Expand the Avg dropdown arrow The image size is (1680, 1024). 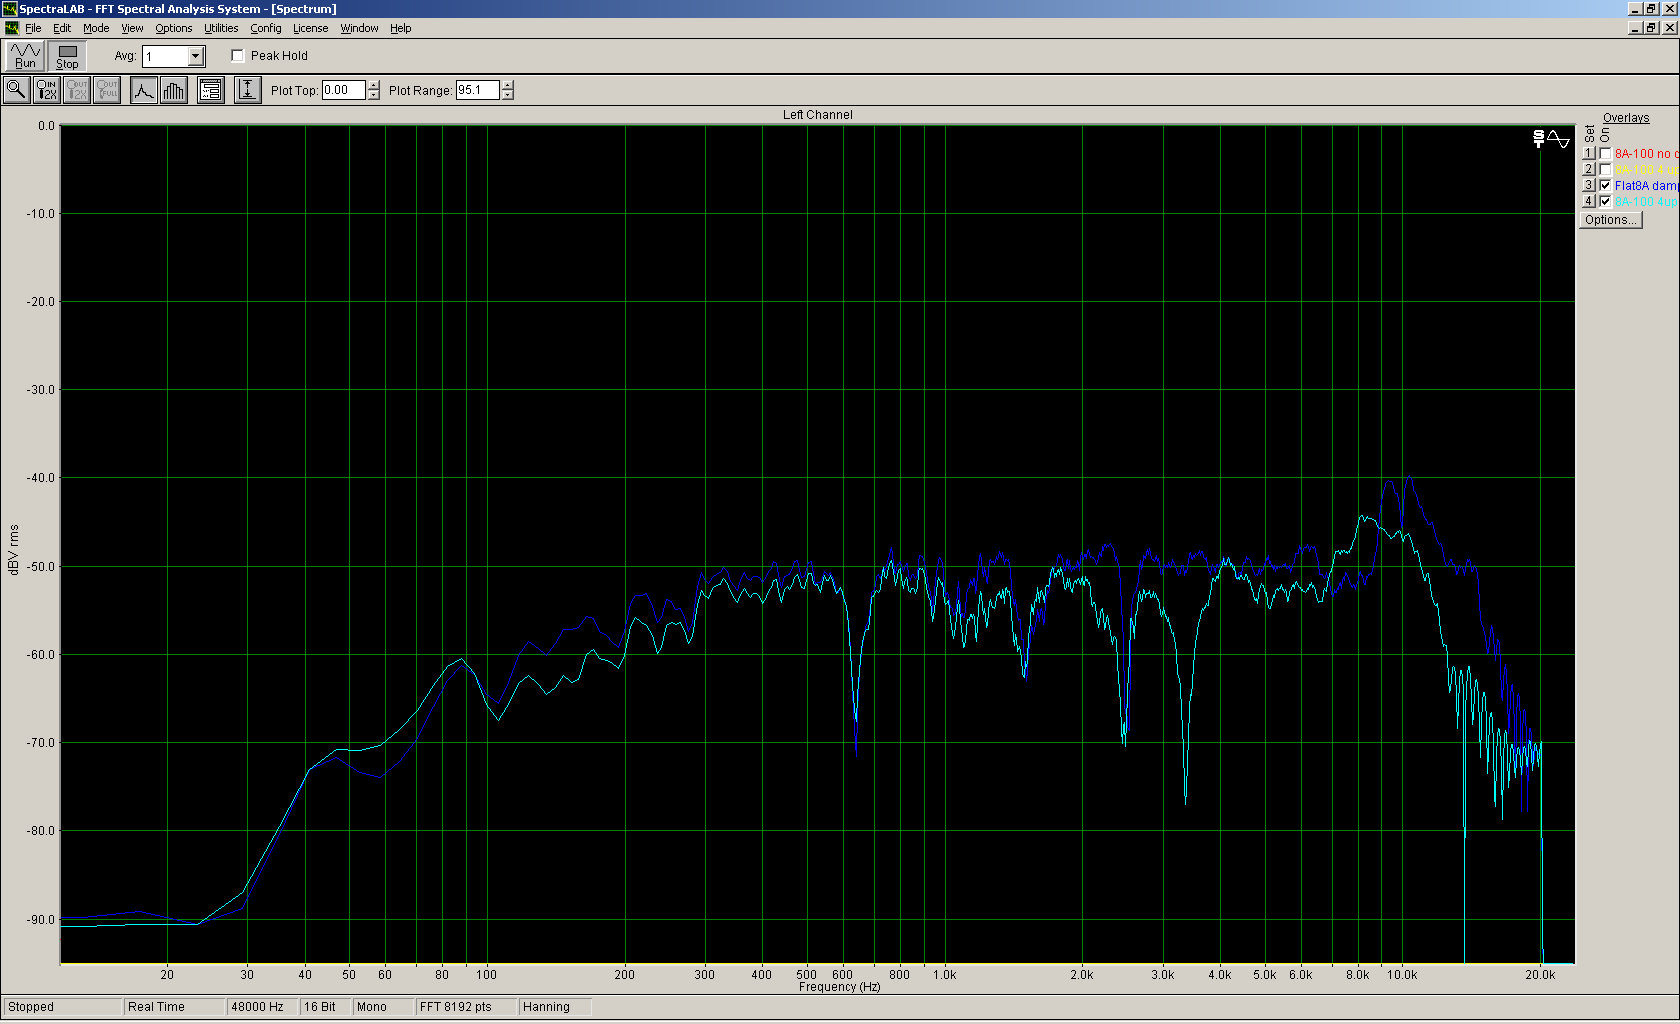[x=196, y=57]
